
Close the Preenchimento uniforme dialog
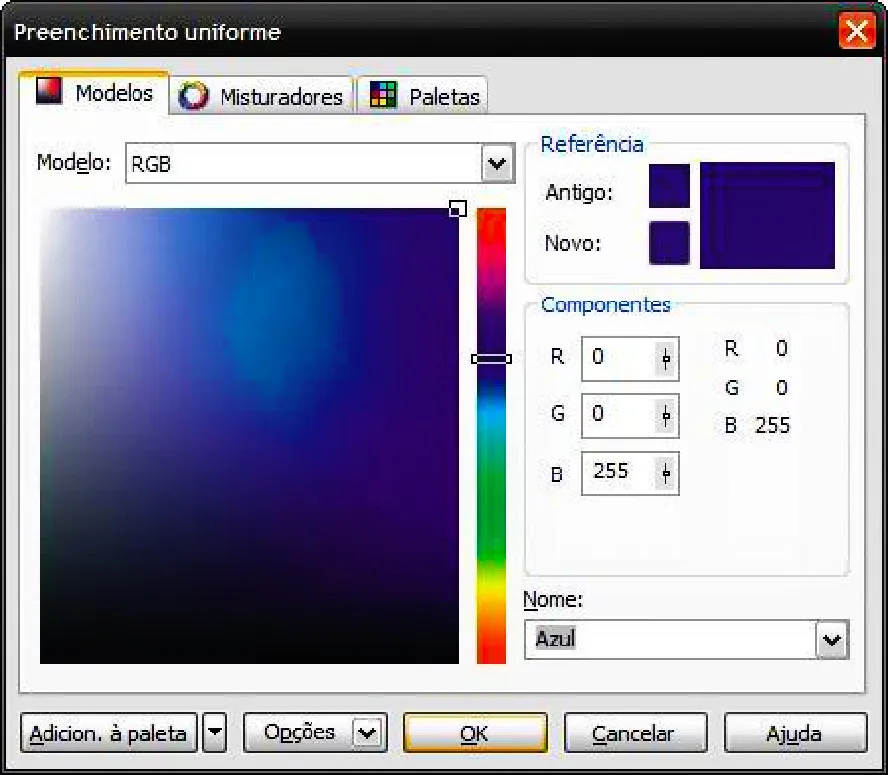click(857, 32)
